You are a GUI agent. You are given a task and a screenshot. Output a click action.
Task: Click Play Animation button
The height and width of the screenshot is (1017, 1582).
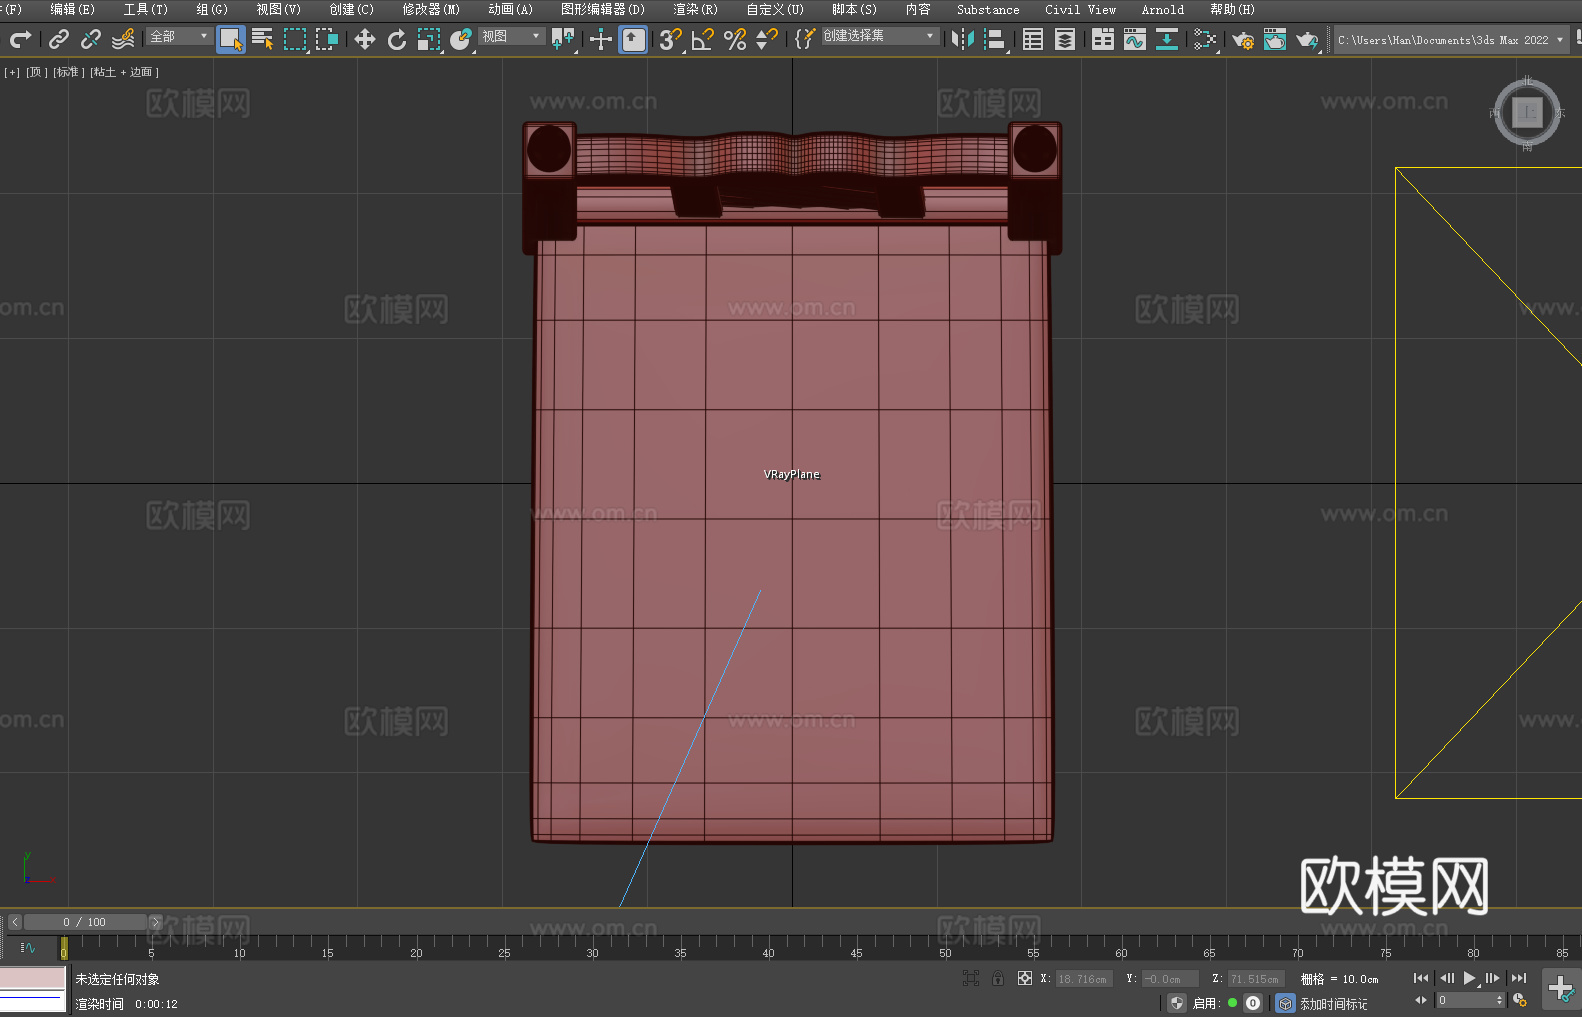(x=1470, y=978)
